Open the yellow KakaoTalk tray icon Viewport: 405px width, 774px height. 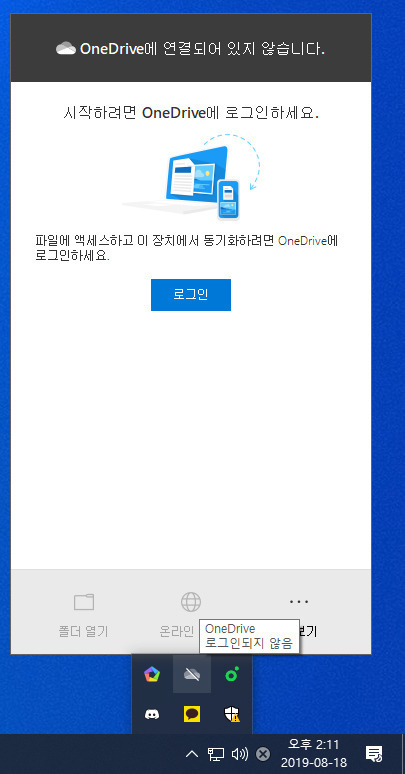coord(192,714)
